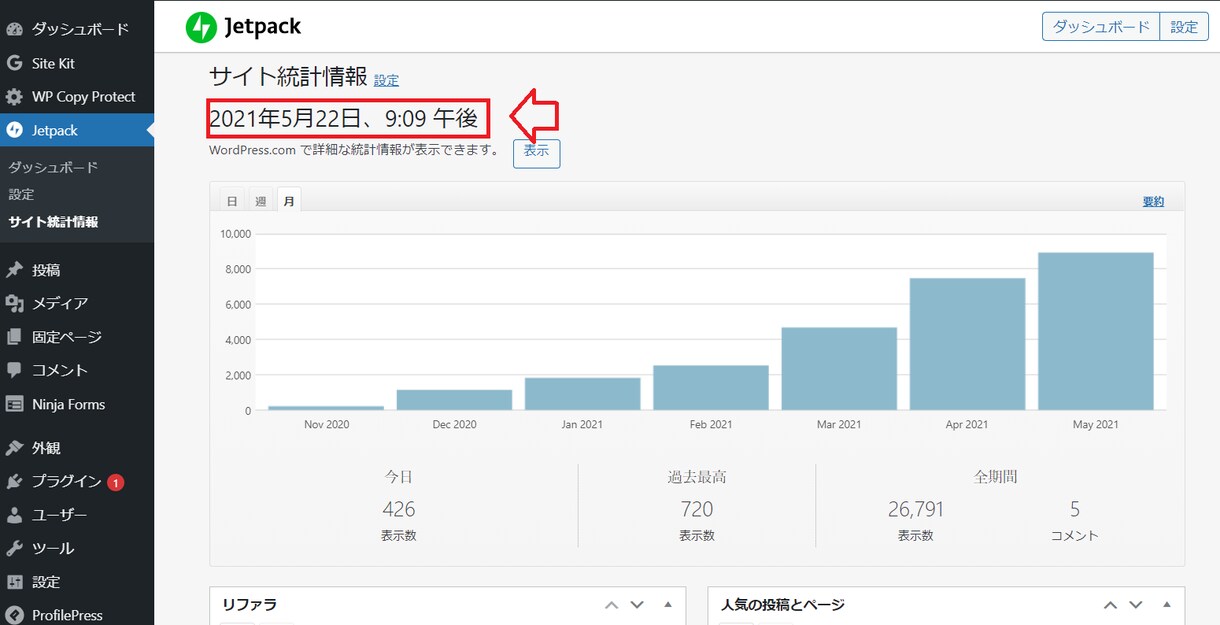Open Jetpack submenu 設定
The height and width of the screenshot is (625, 1220).
[x=21, y=194]
